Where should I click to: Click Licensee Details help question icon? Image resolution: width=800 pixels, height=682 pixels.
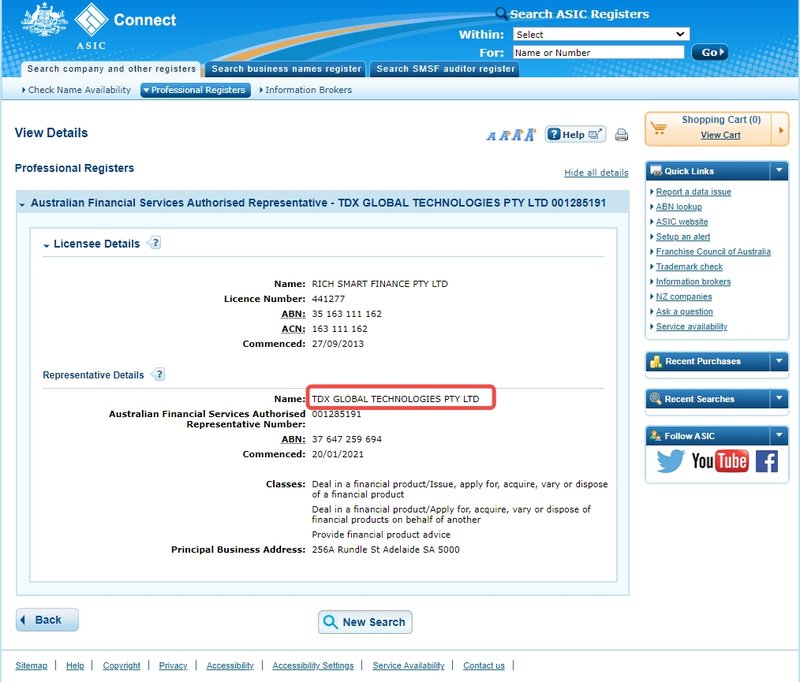click(155, 243)
